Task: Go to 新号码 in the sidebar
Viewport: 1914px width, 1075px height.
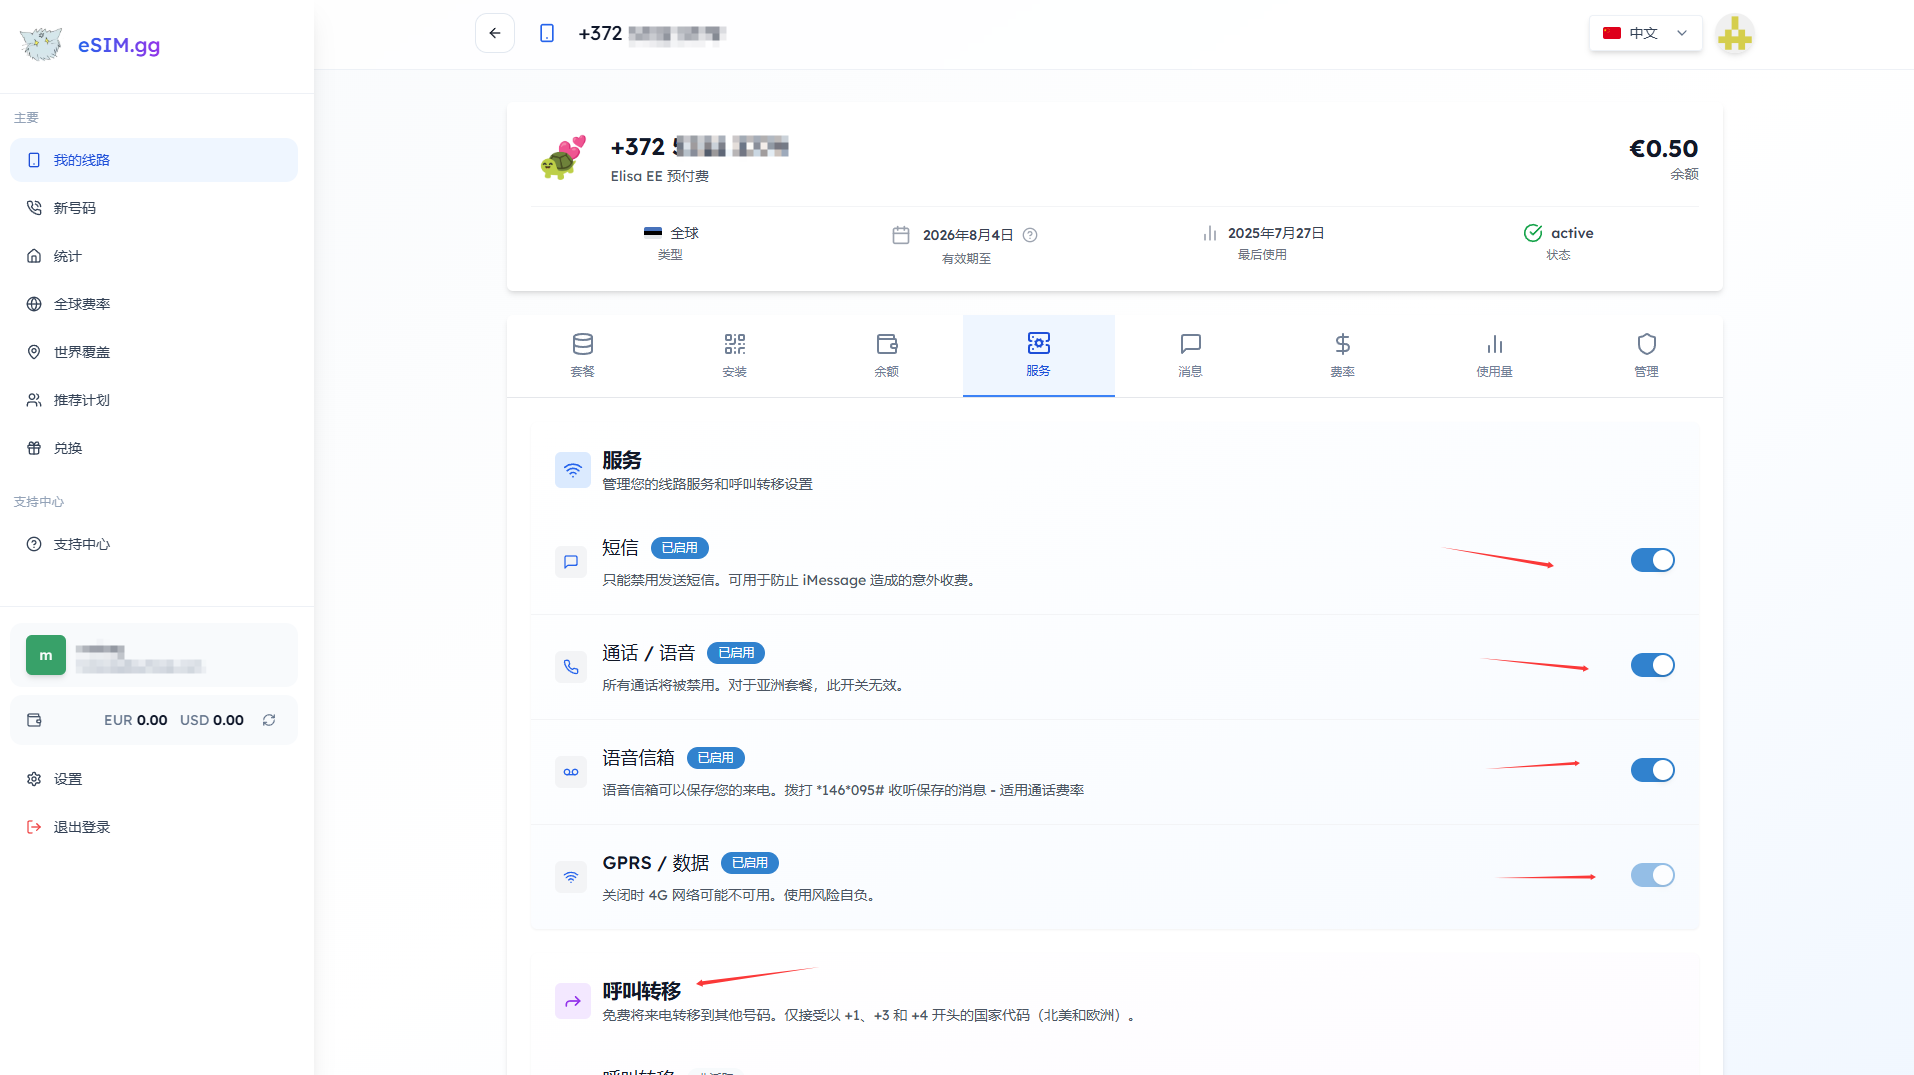Action: [75, 208]
